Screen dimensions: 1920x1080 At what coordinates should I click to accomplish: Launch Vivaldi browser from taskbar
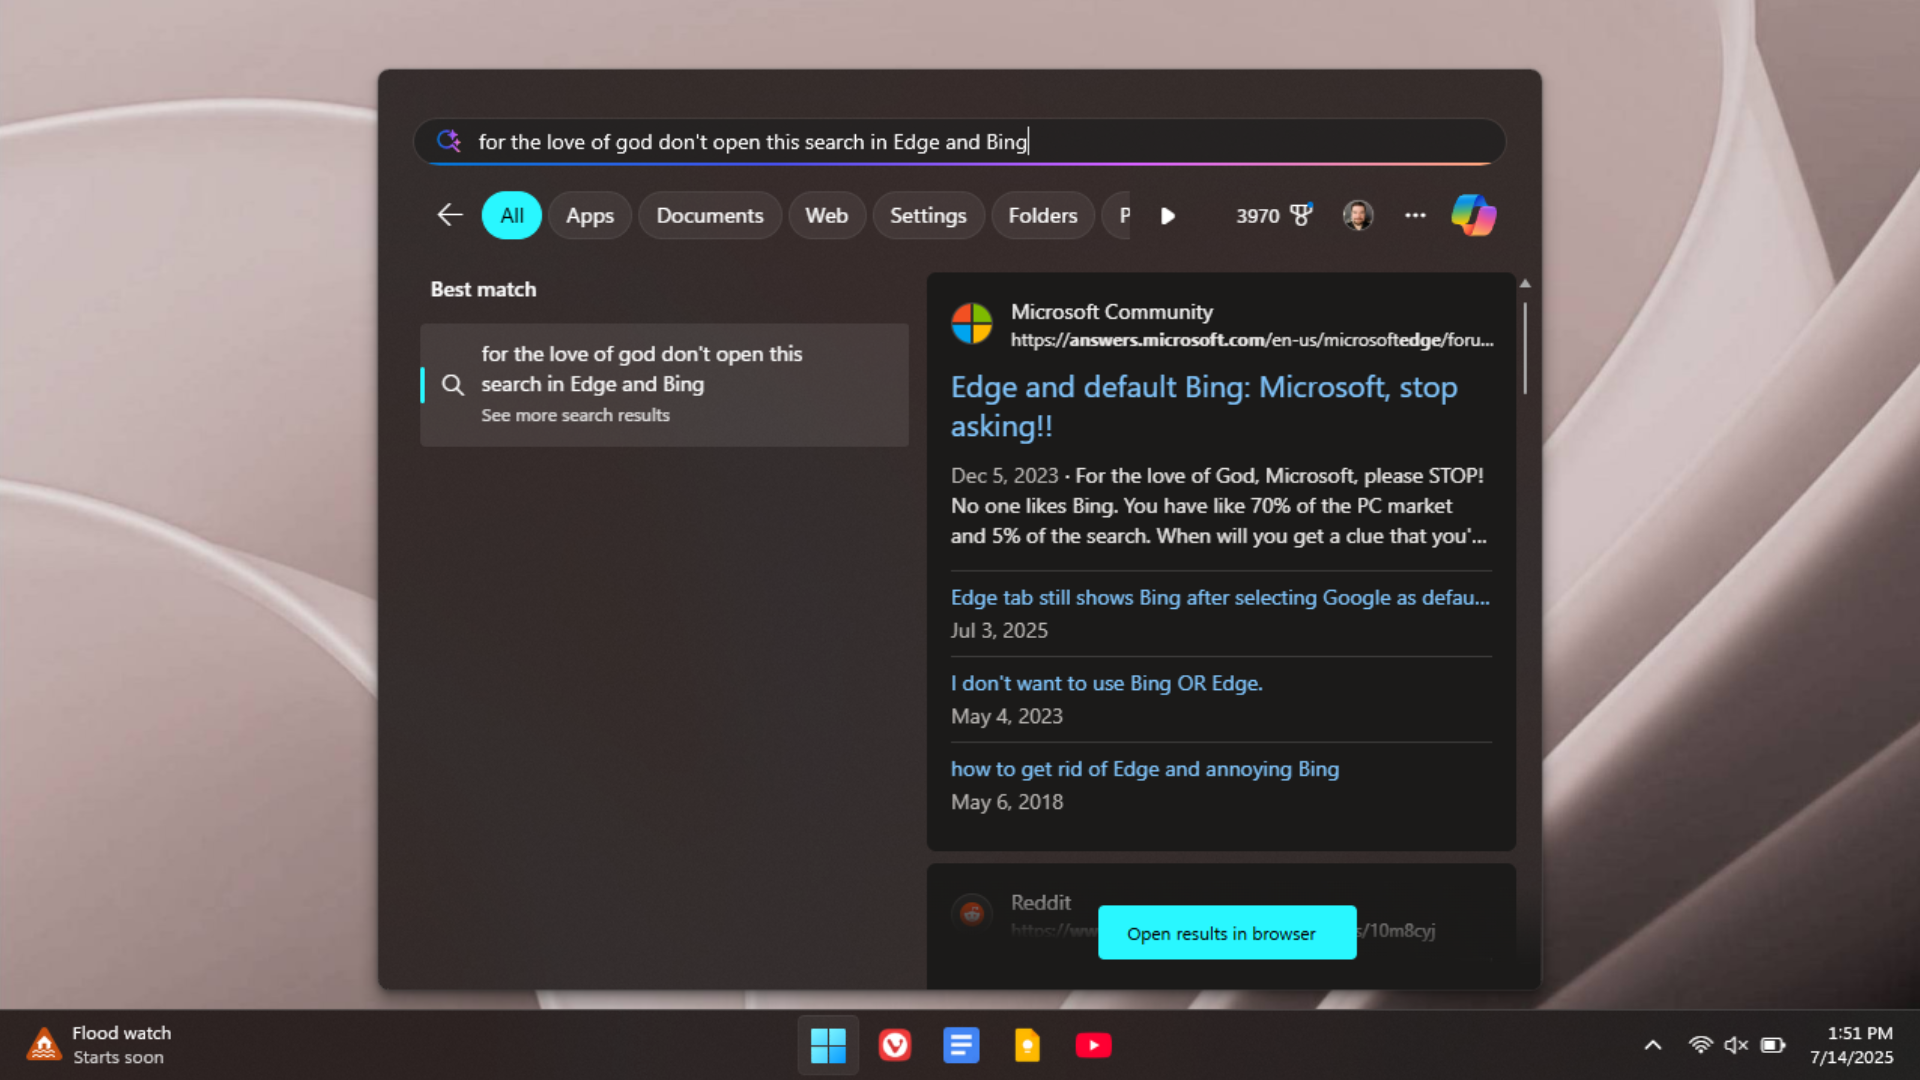[x=894, y=1046]
